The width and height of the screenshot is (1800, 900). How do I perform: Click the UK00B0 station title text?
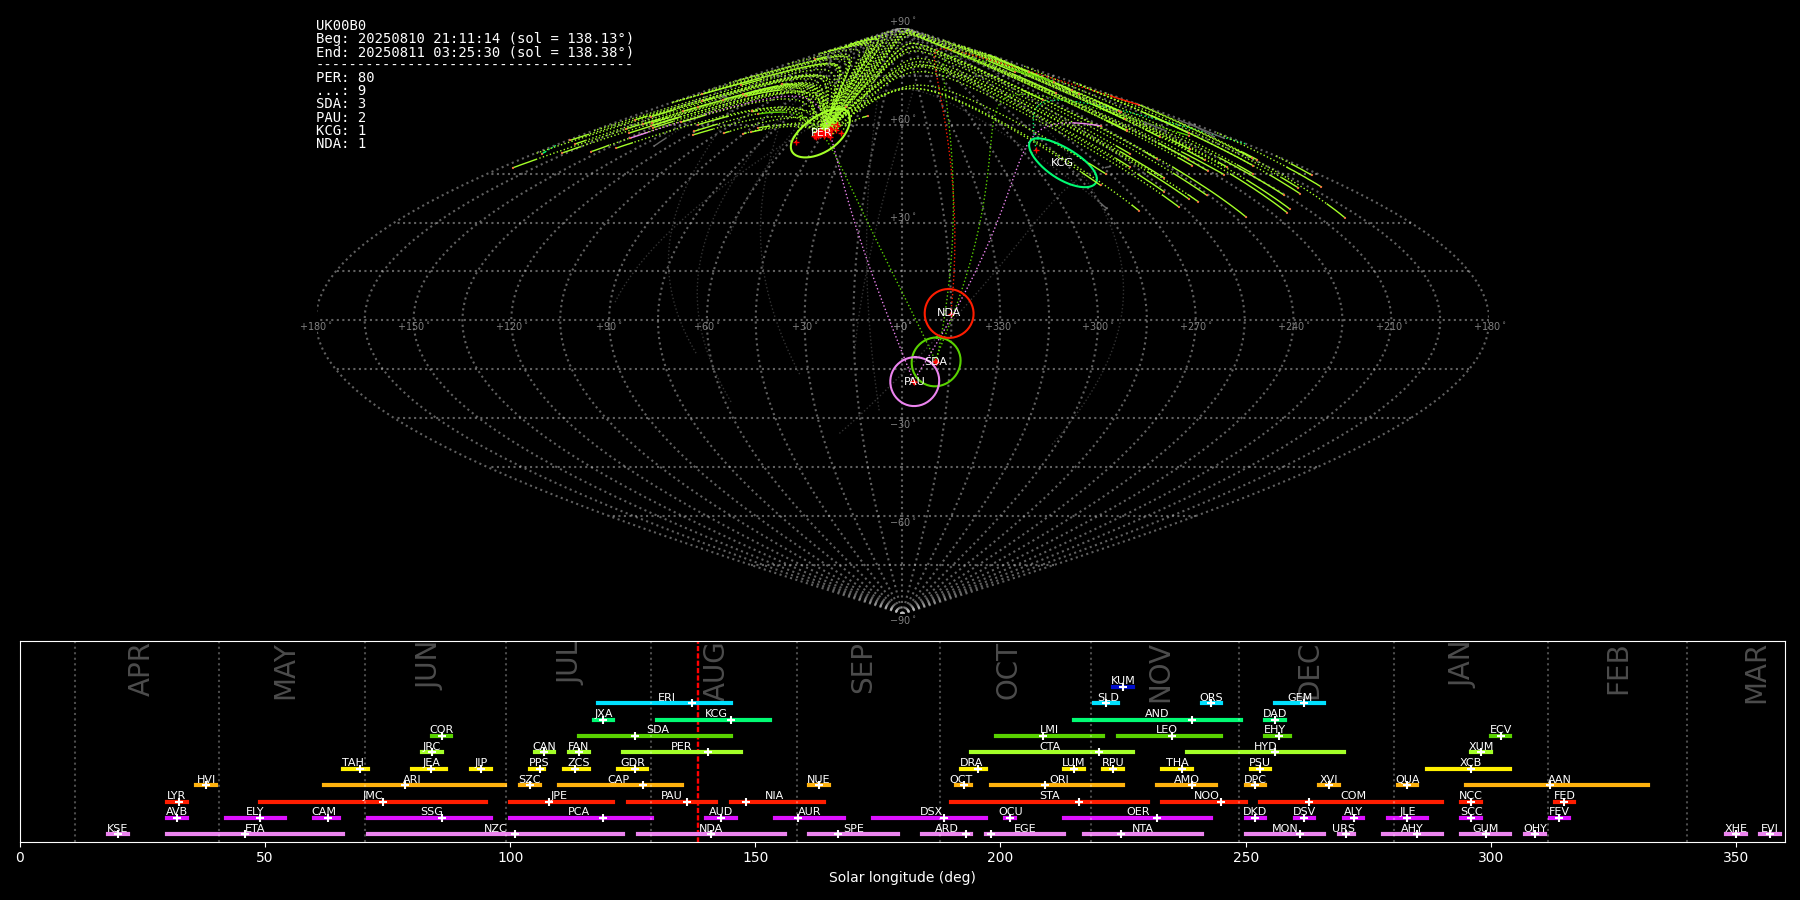(341, 26)
